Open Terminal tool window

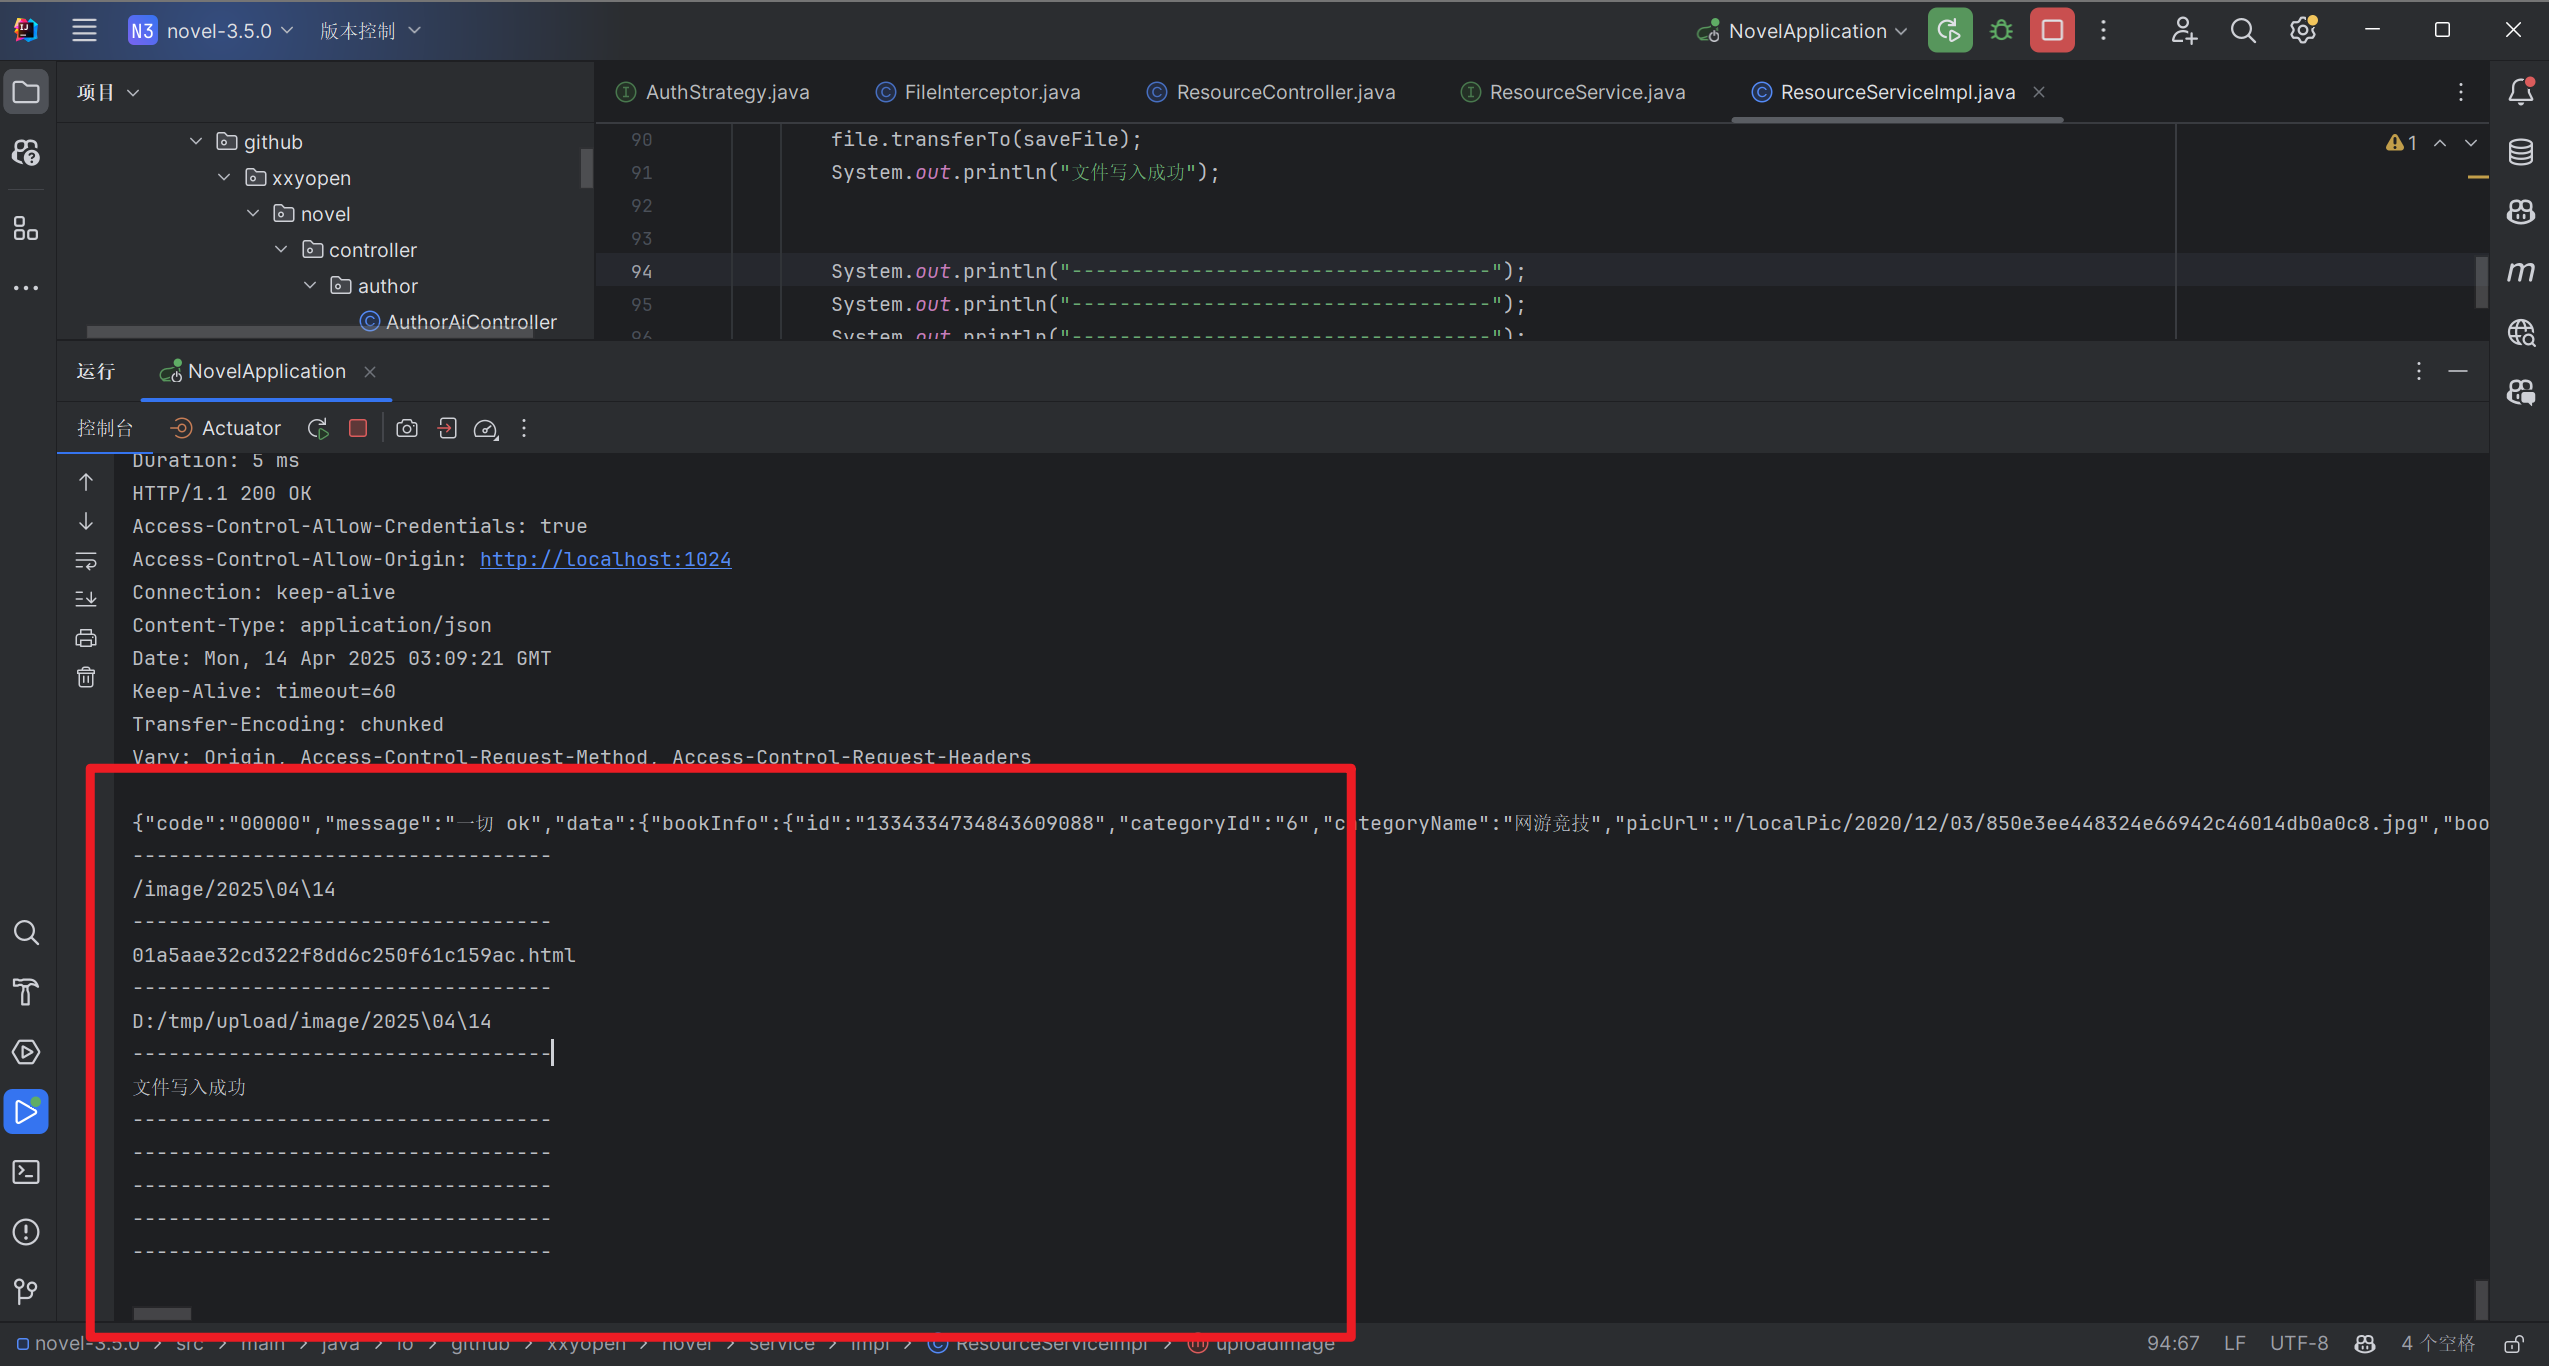[26, 1172]
